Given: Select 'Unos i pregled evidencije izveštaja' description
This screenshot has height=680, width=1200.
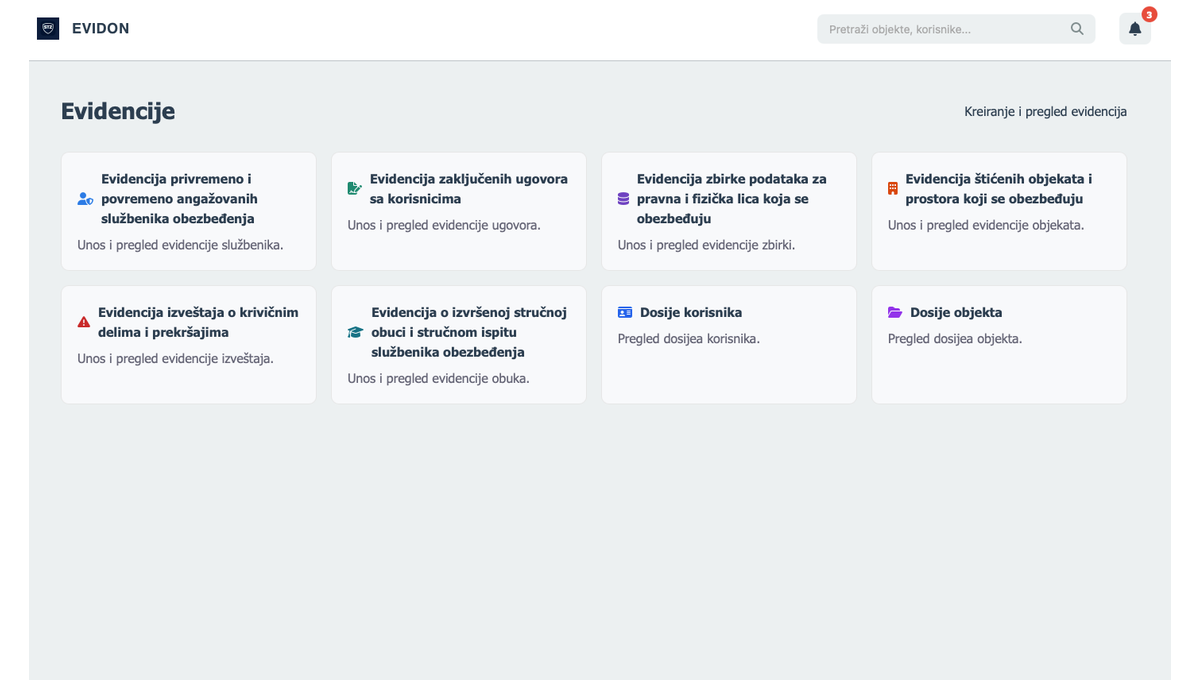Looking at the screenshot, I should [x=175, y=358].
